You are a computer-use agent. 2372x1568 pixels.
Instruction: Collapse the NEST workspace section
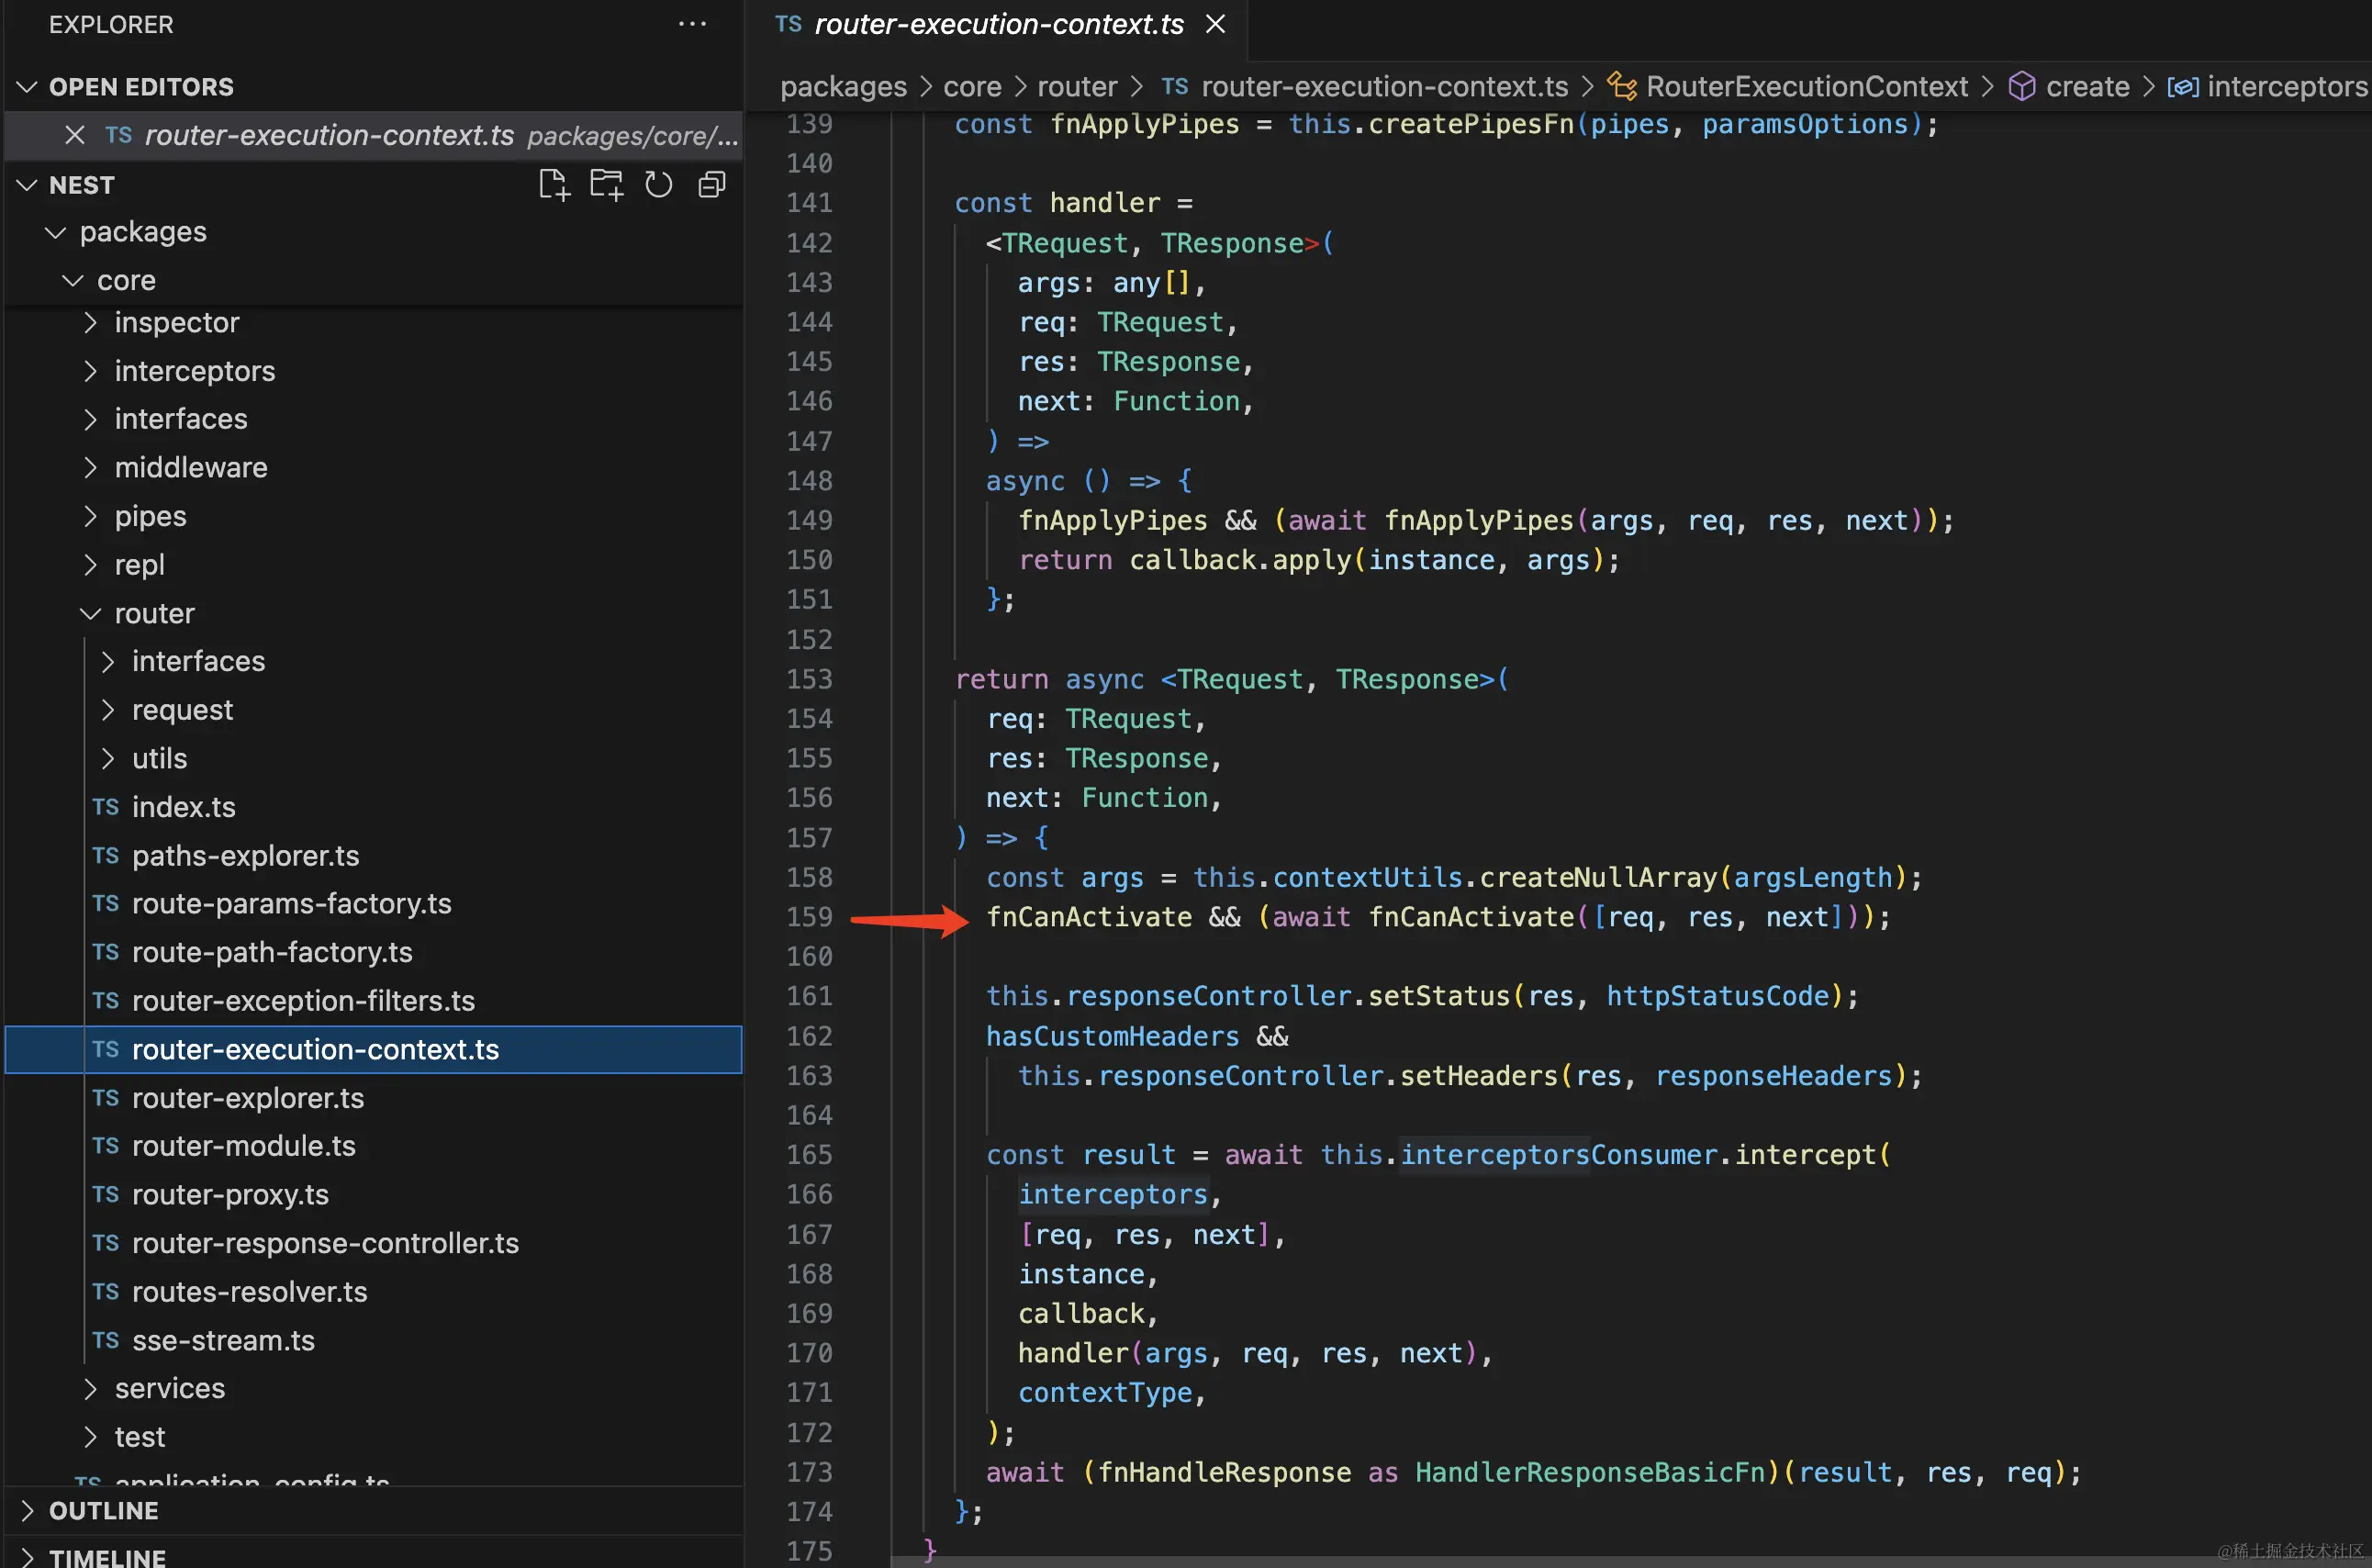(27, 185)
